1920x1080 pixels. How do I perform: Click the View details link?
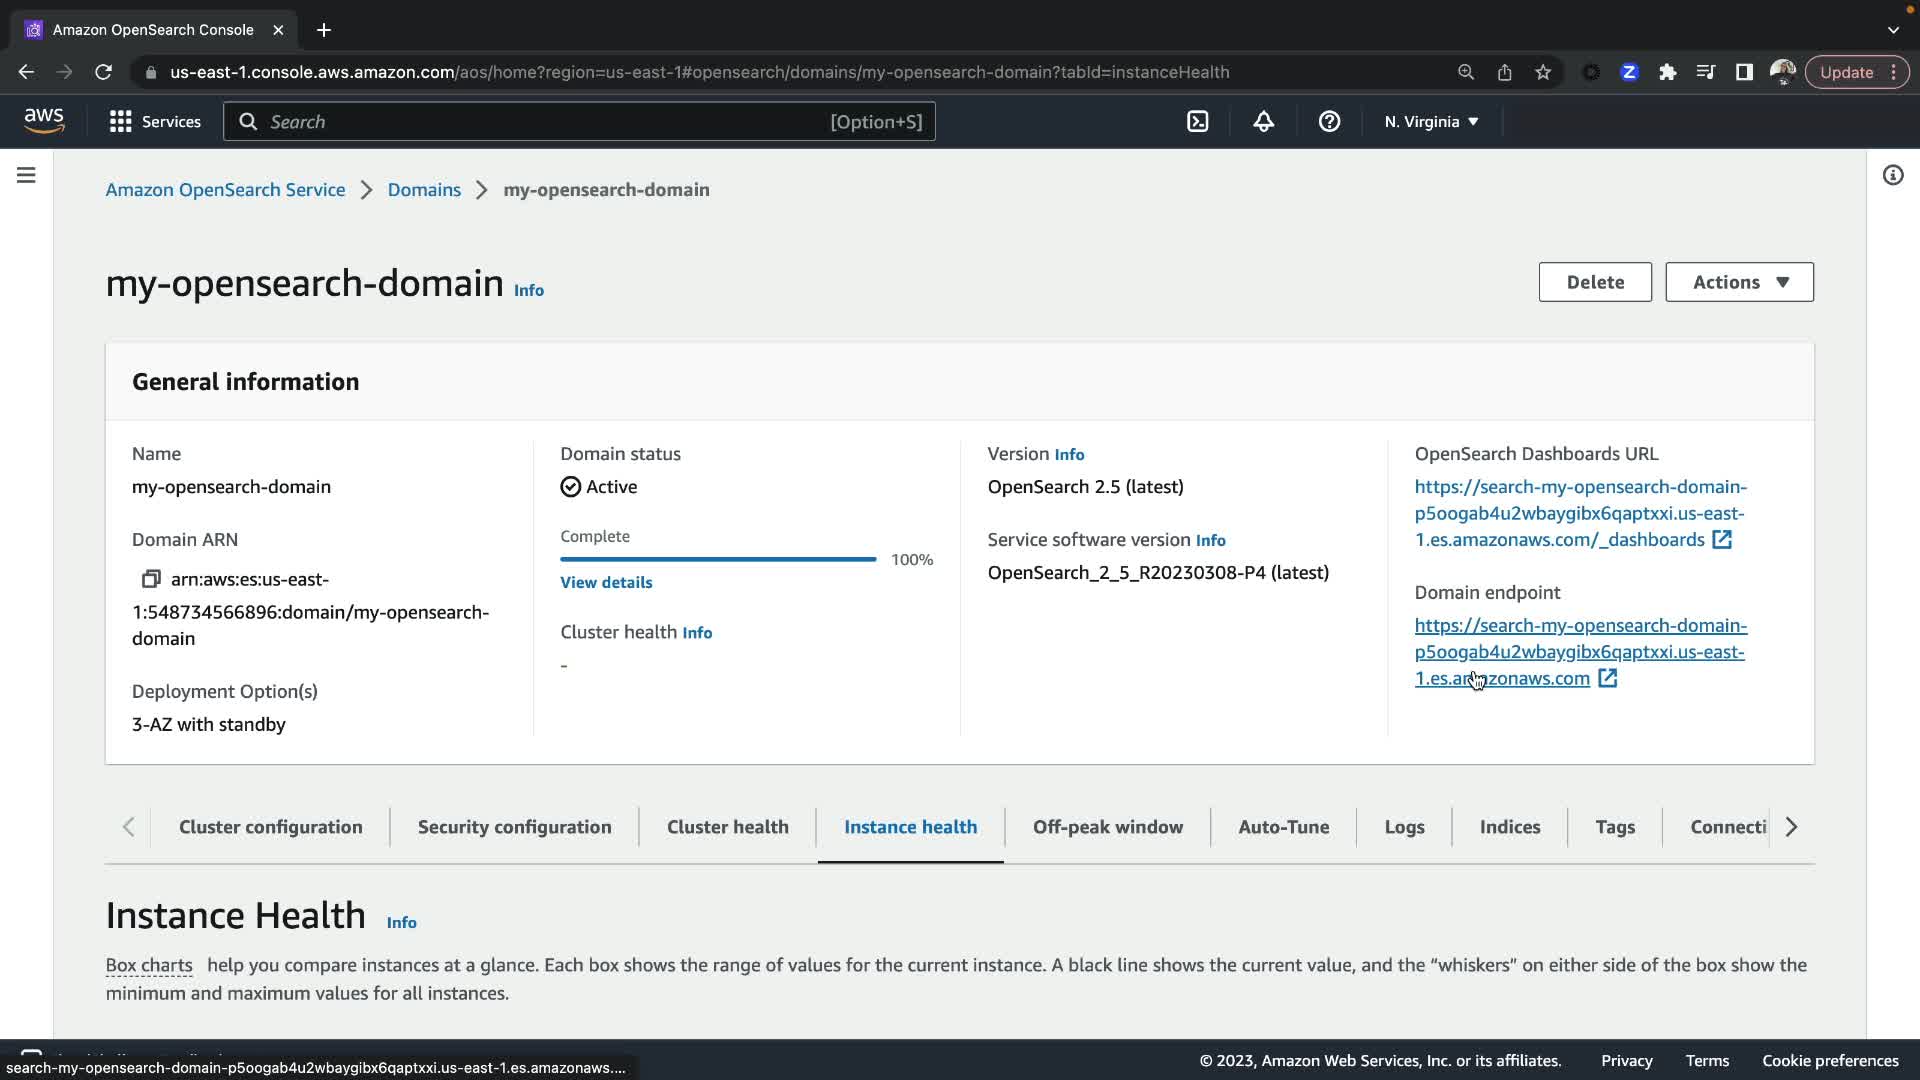pyautogui.click(x=606, y=582)
